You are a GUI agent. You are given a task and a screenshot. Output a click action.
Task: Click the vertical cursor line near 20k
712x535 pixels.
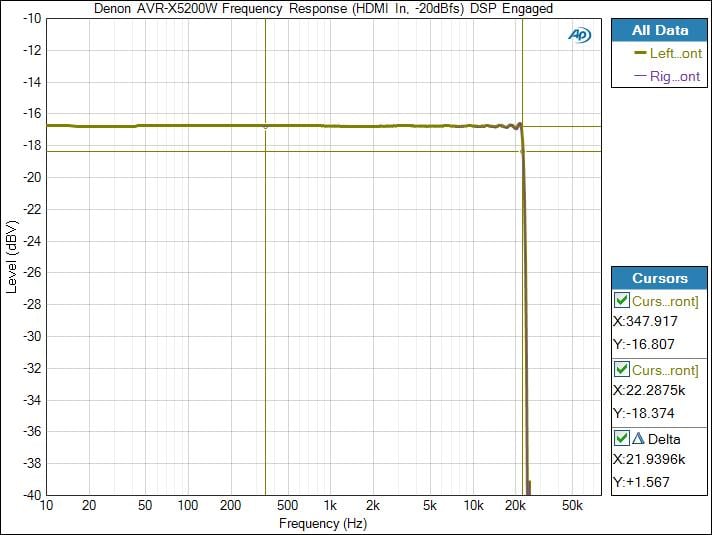(x=521, y=300)
